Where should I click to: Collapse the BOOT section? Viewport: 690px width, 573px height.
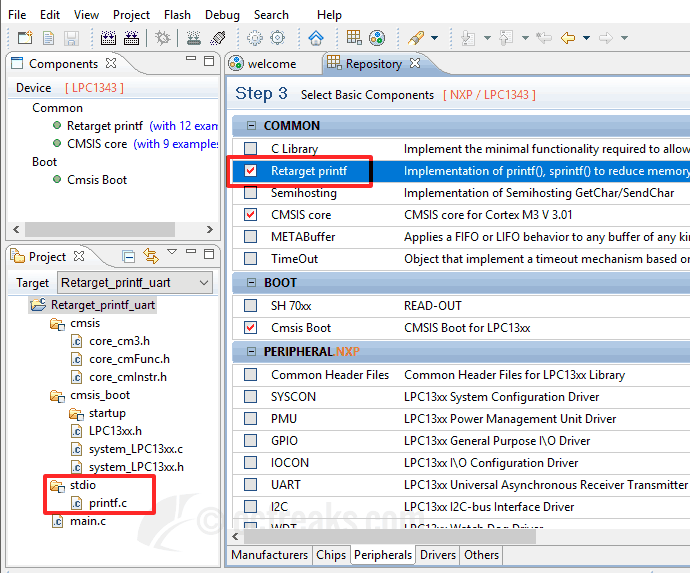[251, 283]
